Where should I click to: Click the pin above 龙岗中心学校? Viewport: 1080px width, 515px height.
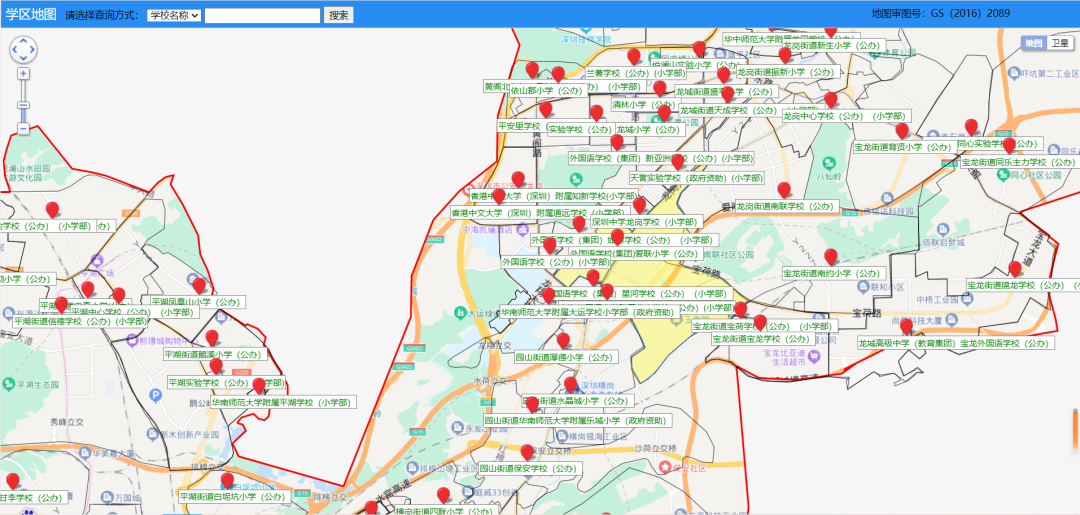coord(831,101)
